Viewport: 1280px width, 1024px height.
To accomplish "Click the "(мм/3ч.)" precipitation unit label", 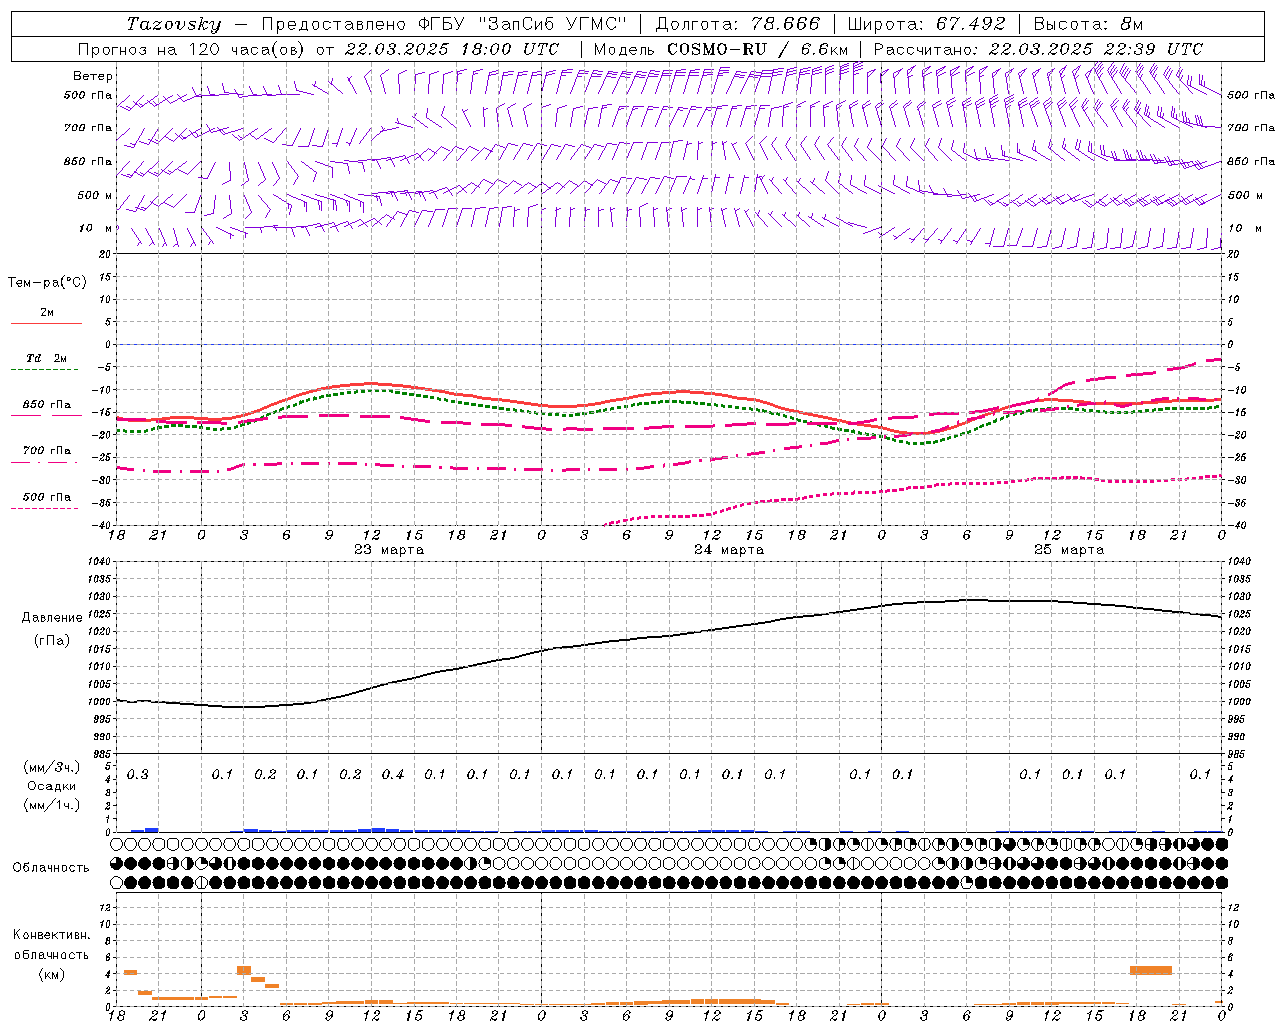I will point(51,767).
